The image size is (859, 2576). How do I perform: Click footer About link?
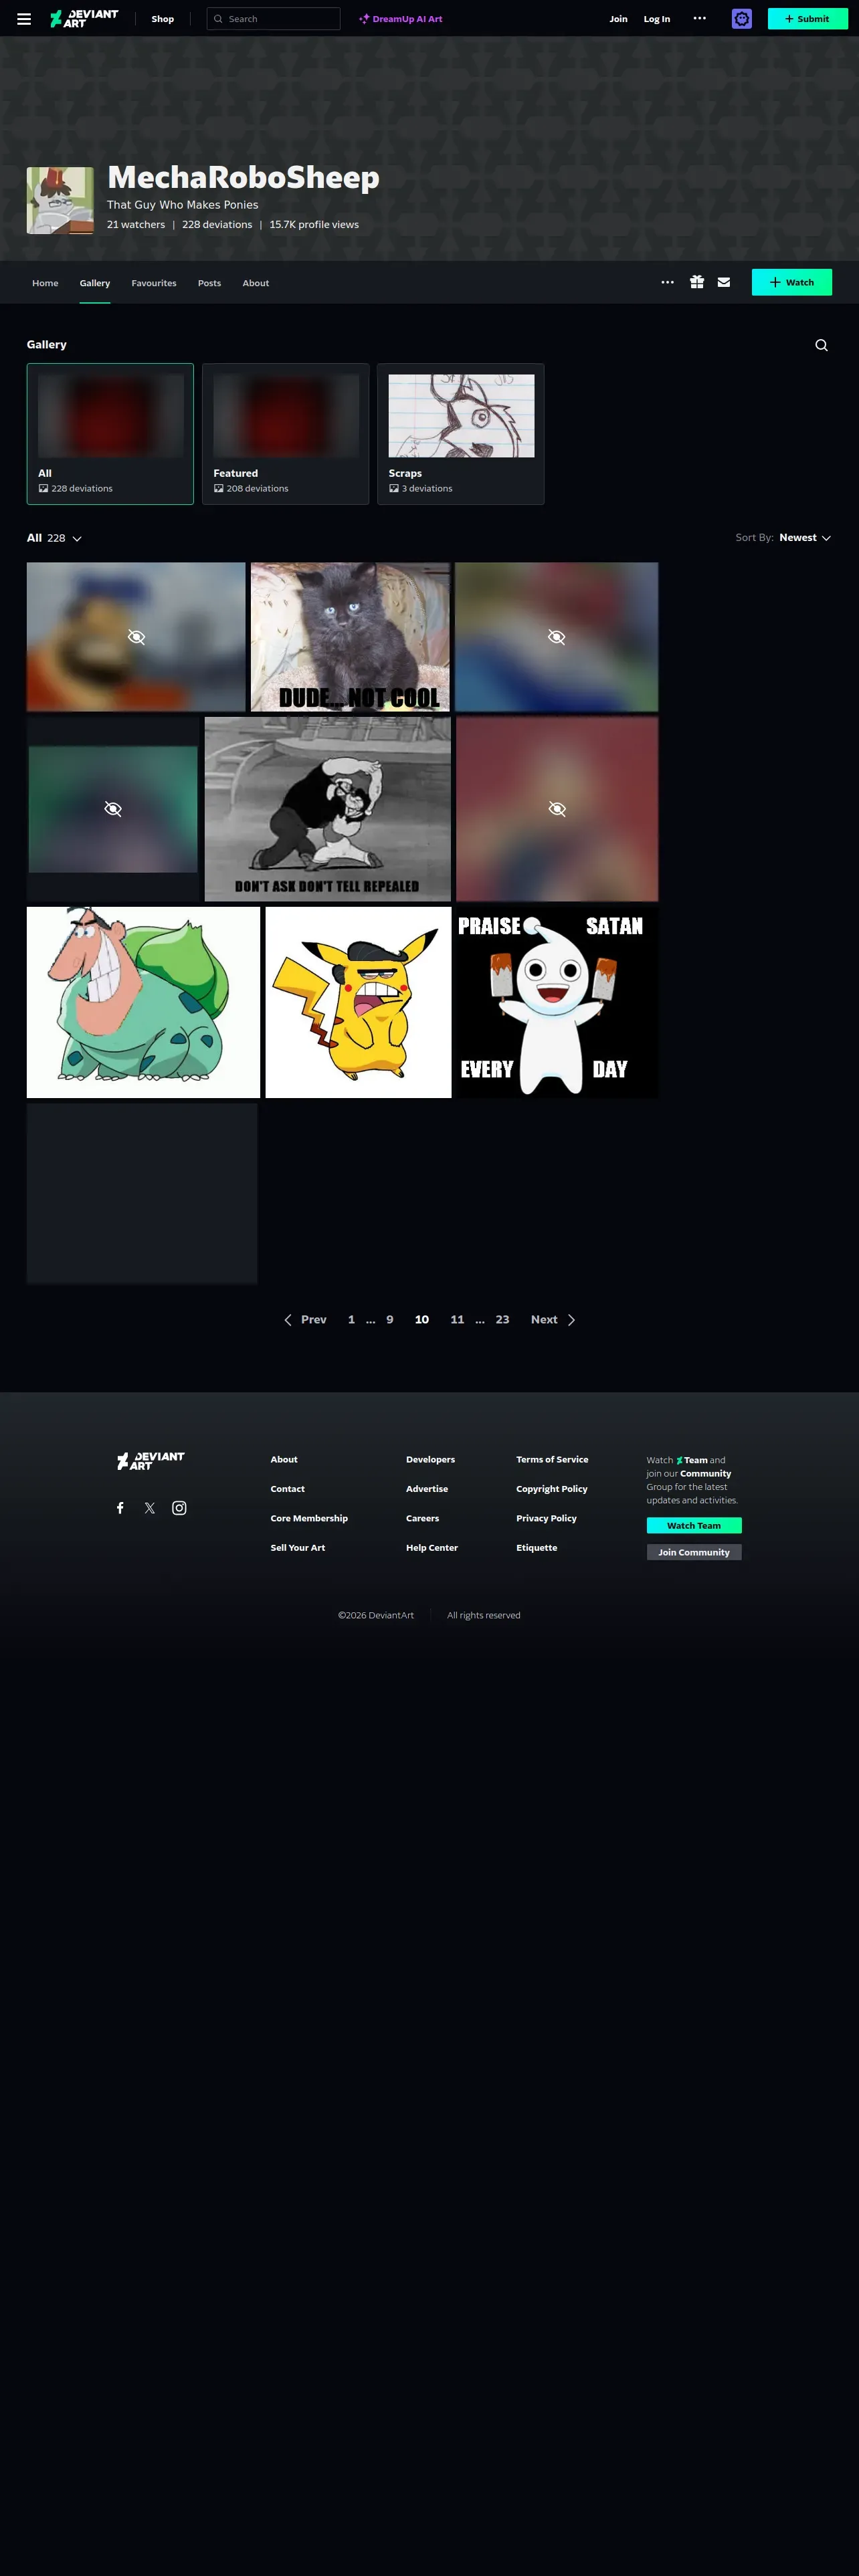click(x=284, y=1460)
